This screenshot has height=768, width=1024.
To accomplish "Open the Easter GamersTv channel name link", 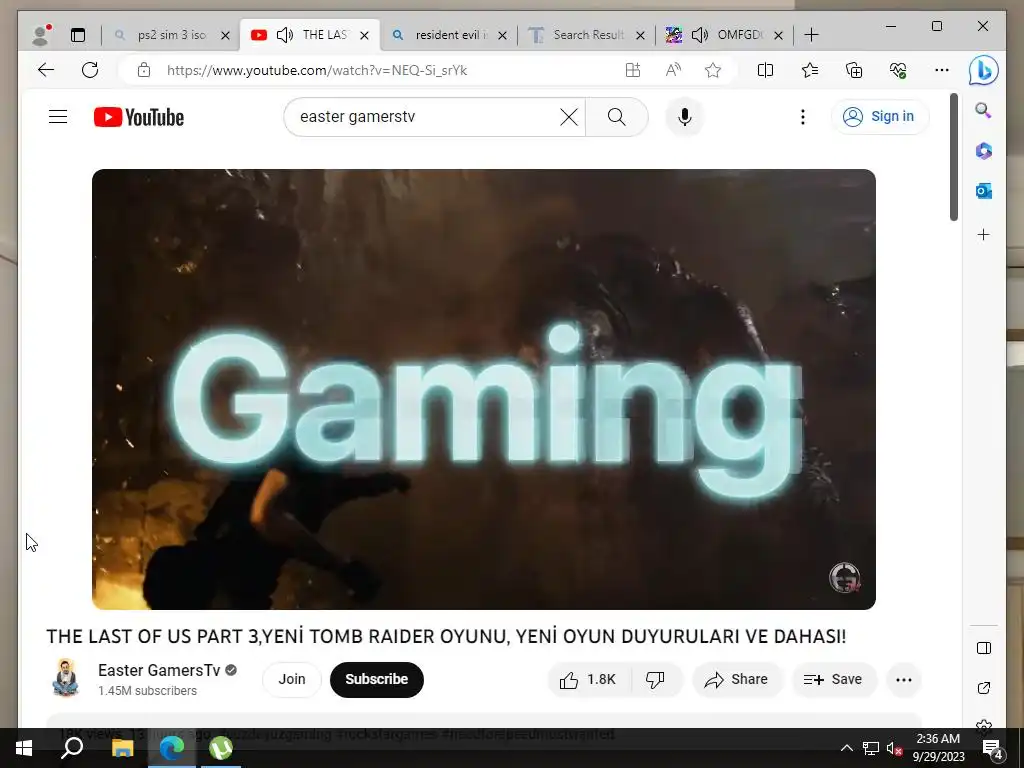I will (159, 670).
